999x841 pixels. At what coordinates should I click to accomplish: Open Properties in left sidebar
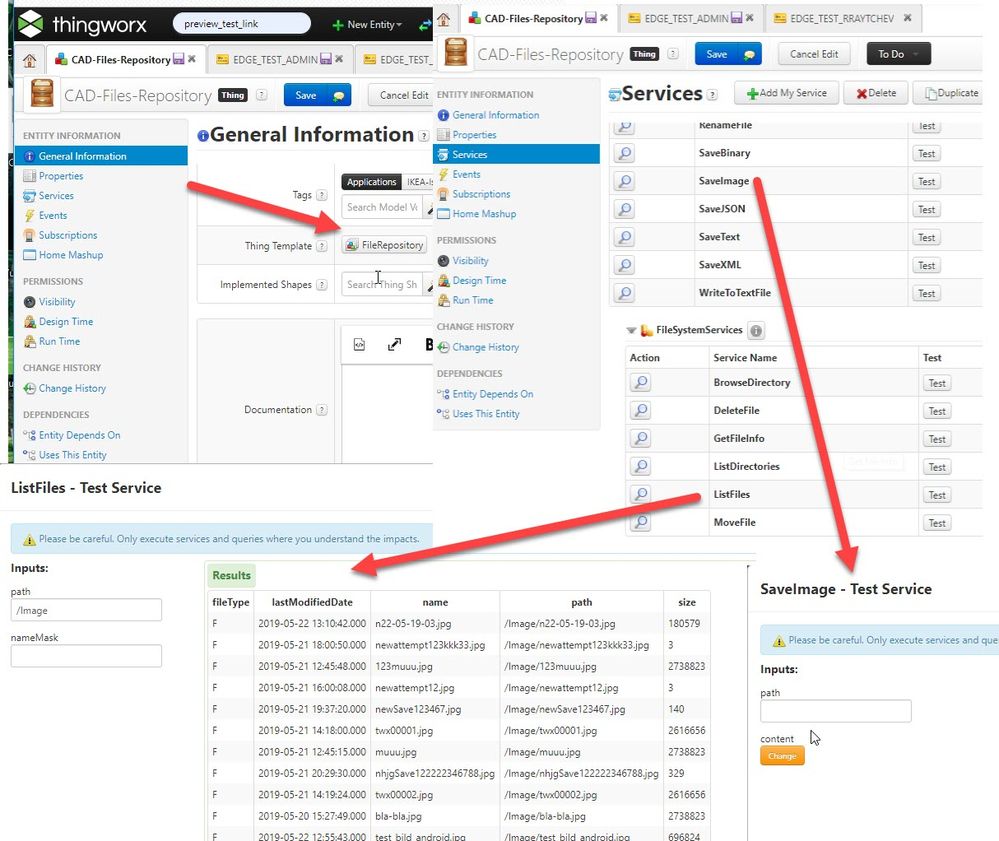61,176
